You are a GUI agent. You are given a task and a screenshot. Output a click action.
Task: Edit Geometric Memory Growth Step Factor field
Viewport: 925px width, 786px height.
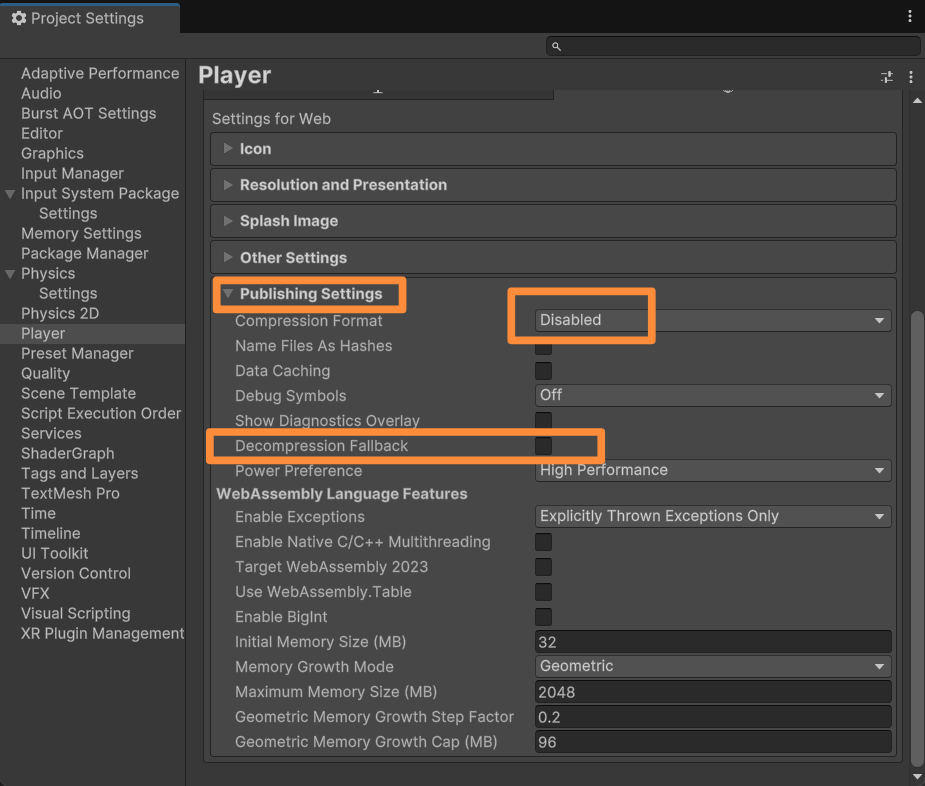coord(713,716)
